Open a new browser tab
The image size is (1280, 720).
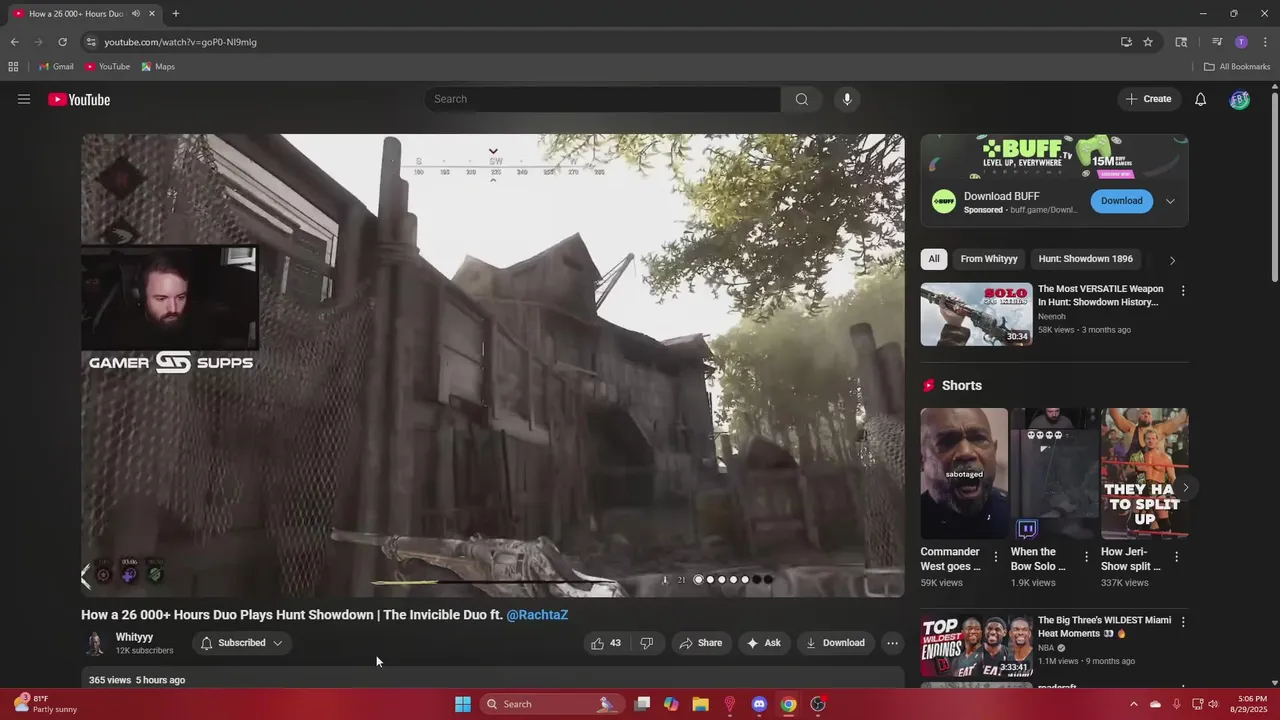pos(175,13)
